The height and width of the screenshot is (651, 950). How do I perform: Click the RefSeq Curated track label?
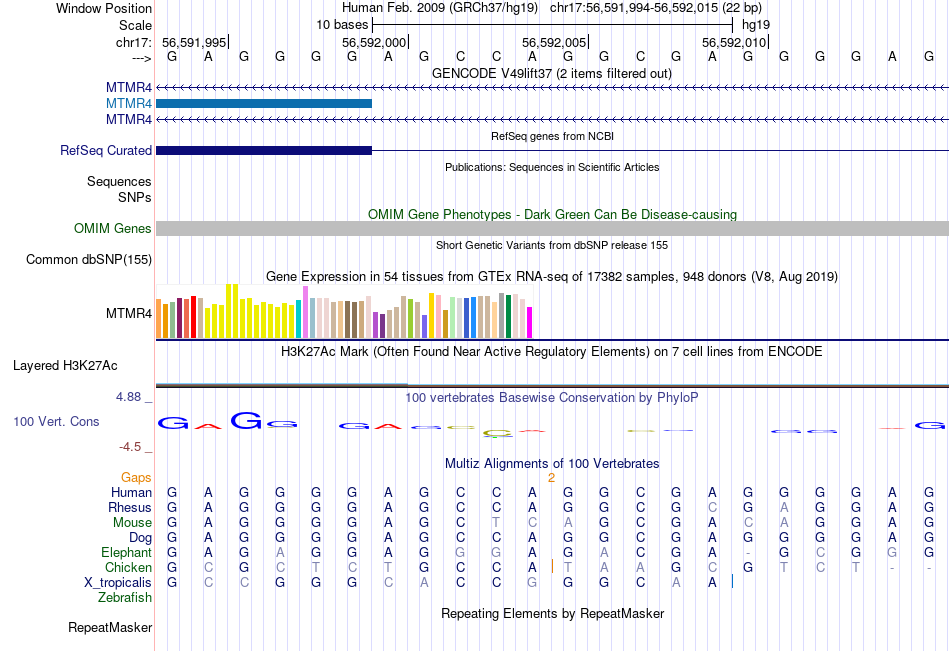click(105, 150)
